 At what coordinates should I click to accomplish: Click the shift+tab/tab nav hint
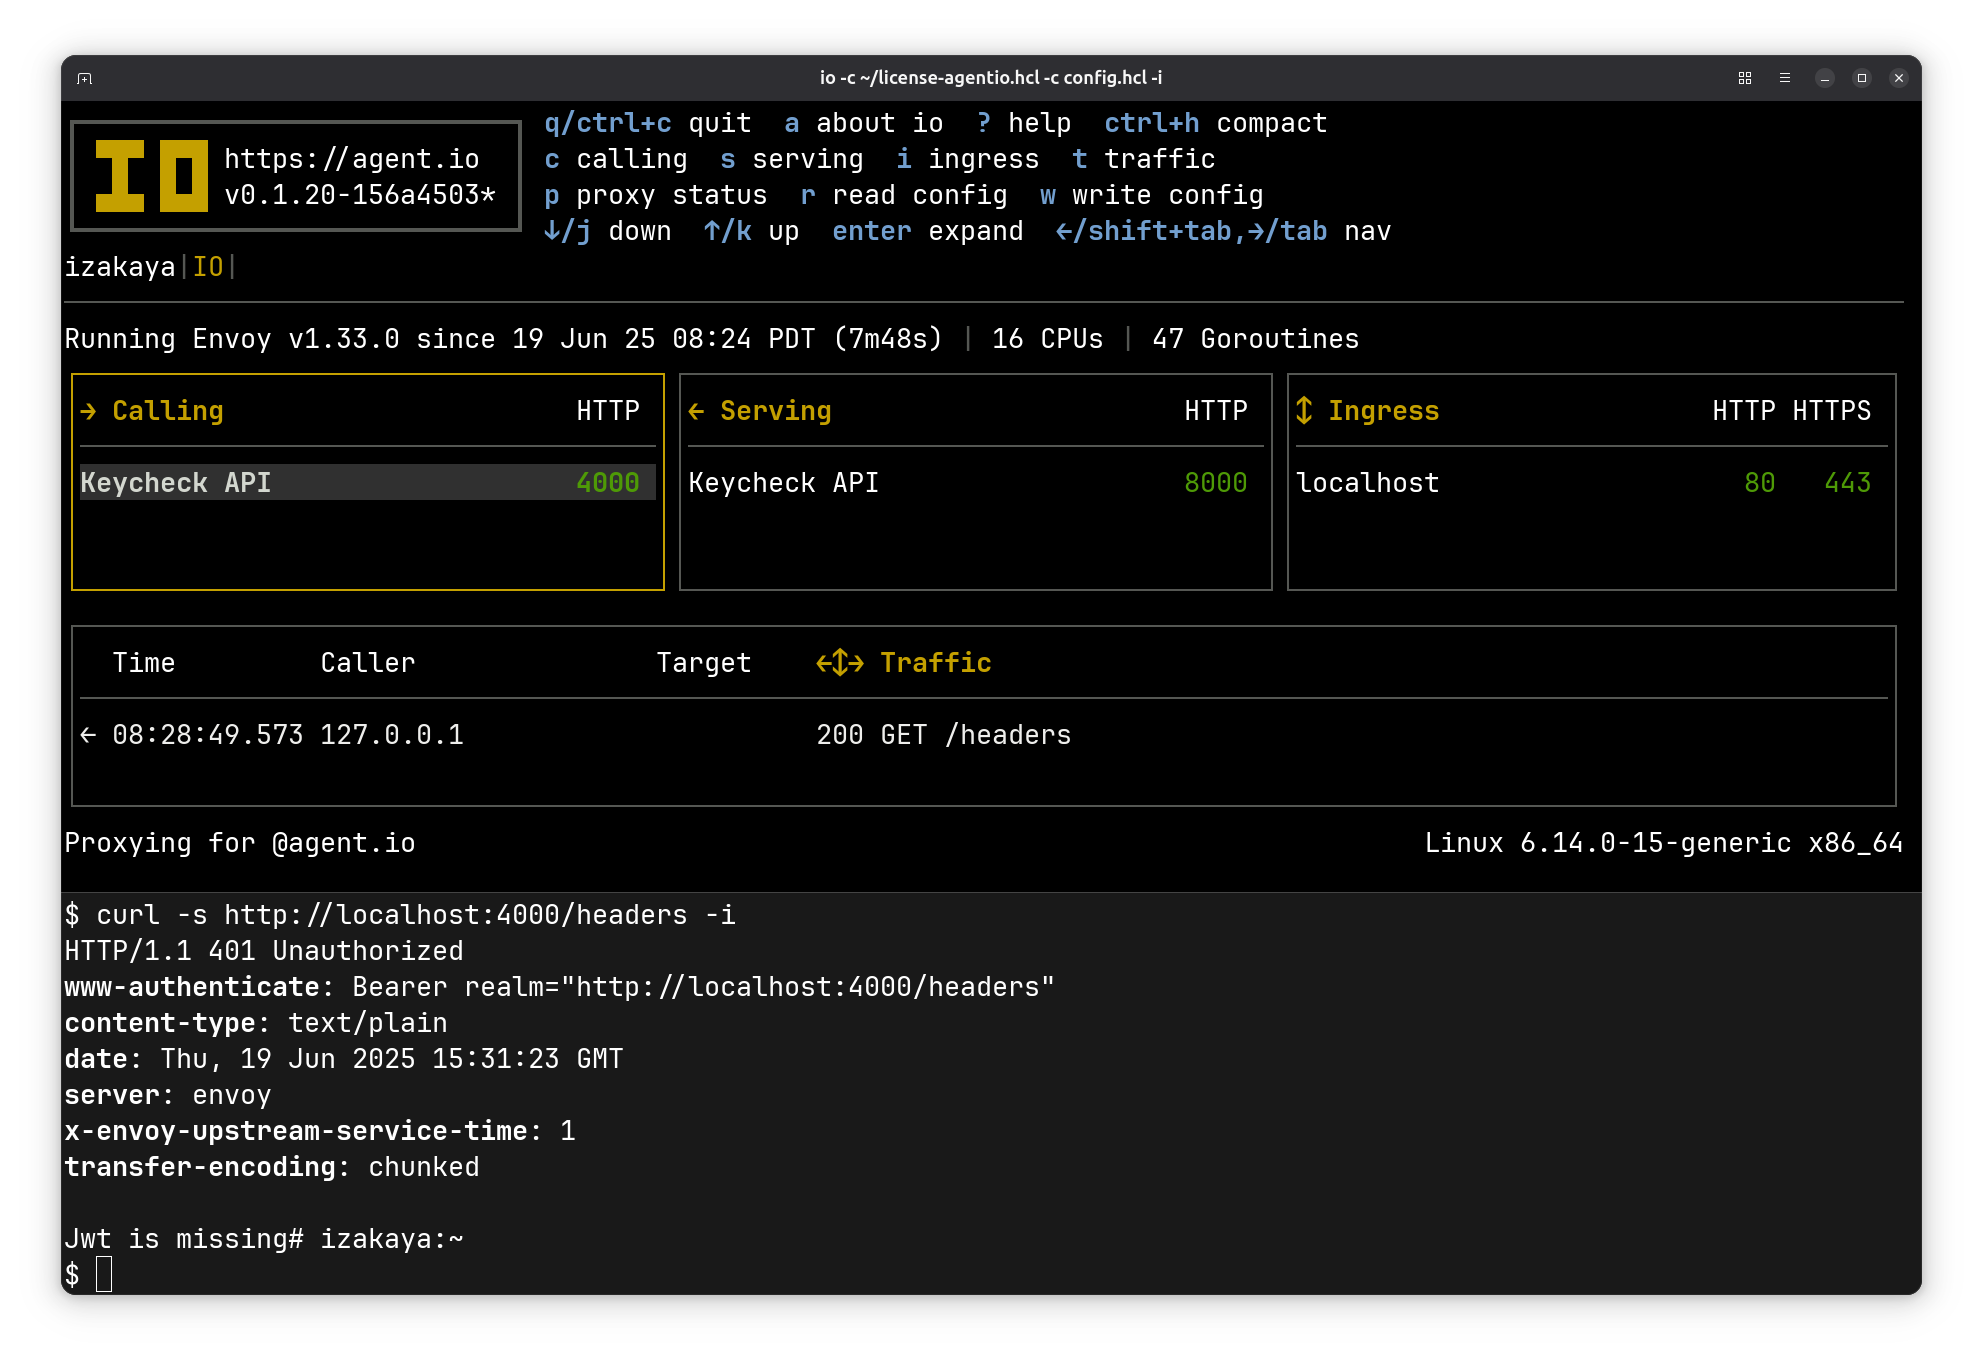[1224, 231]
